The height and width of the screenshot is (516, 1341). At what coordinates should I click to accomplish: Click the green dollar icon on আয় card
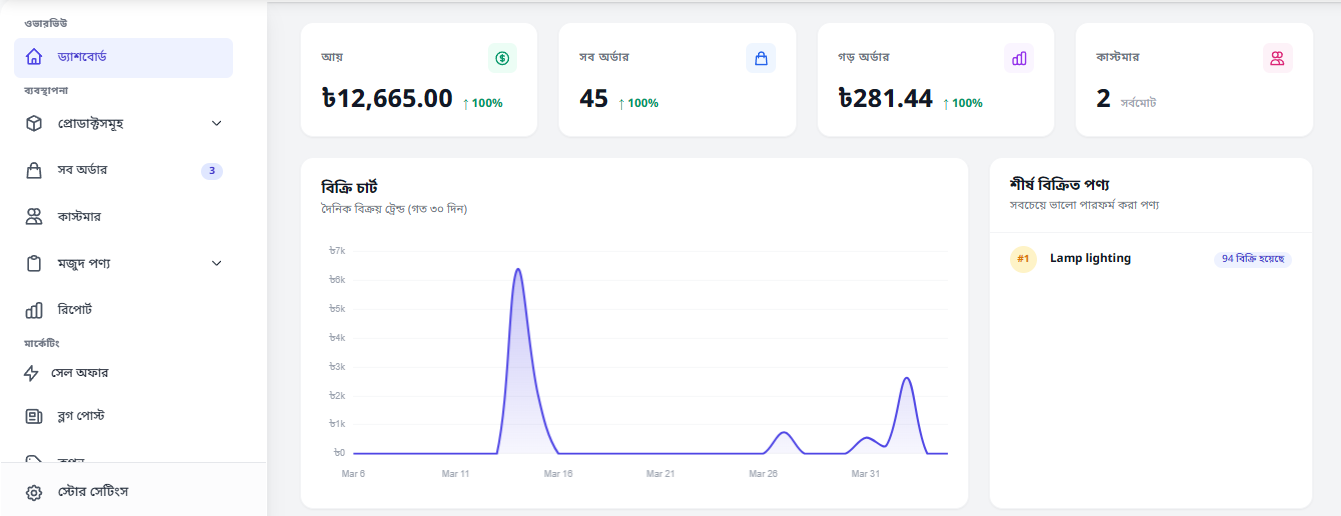502,58
